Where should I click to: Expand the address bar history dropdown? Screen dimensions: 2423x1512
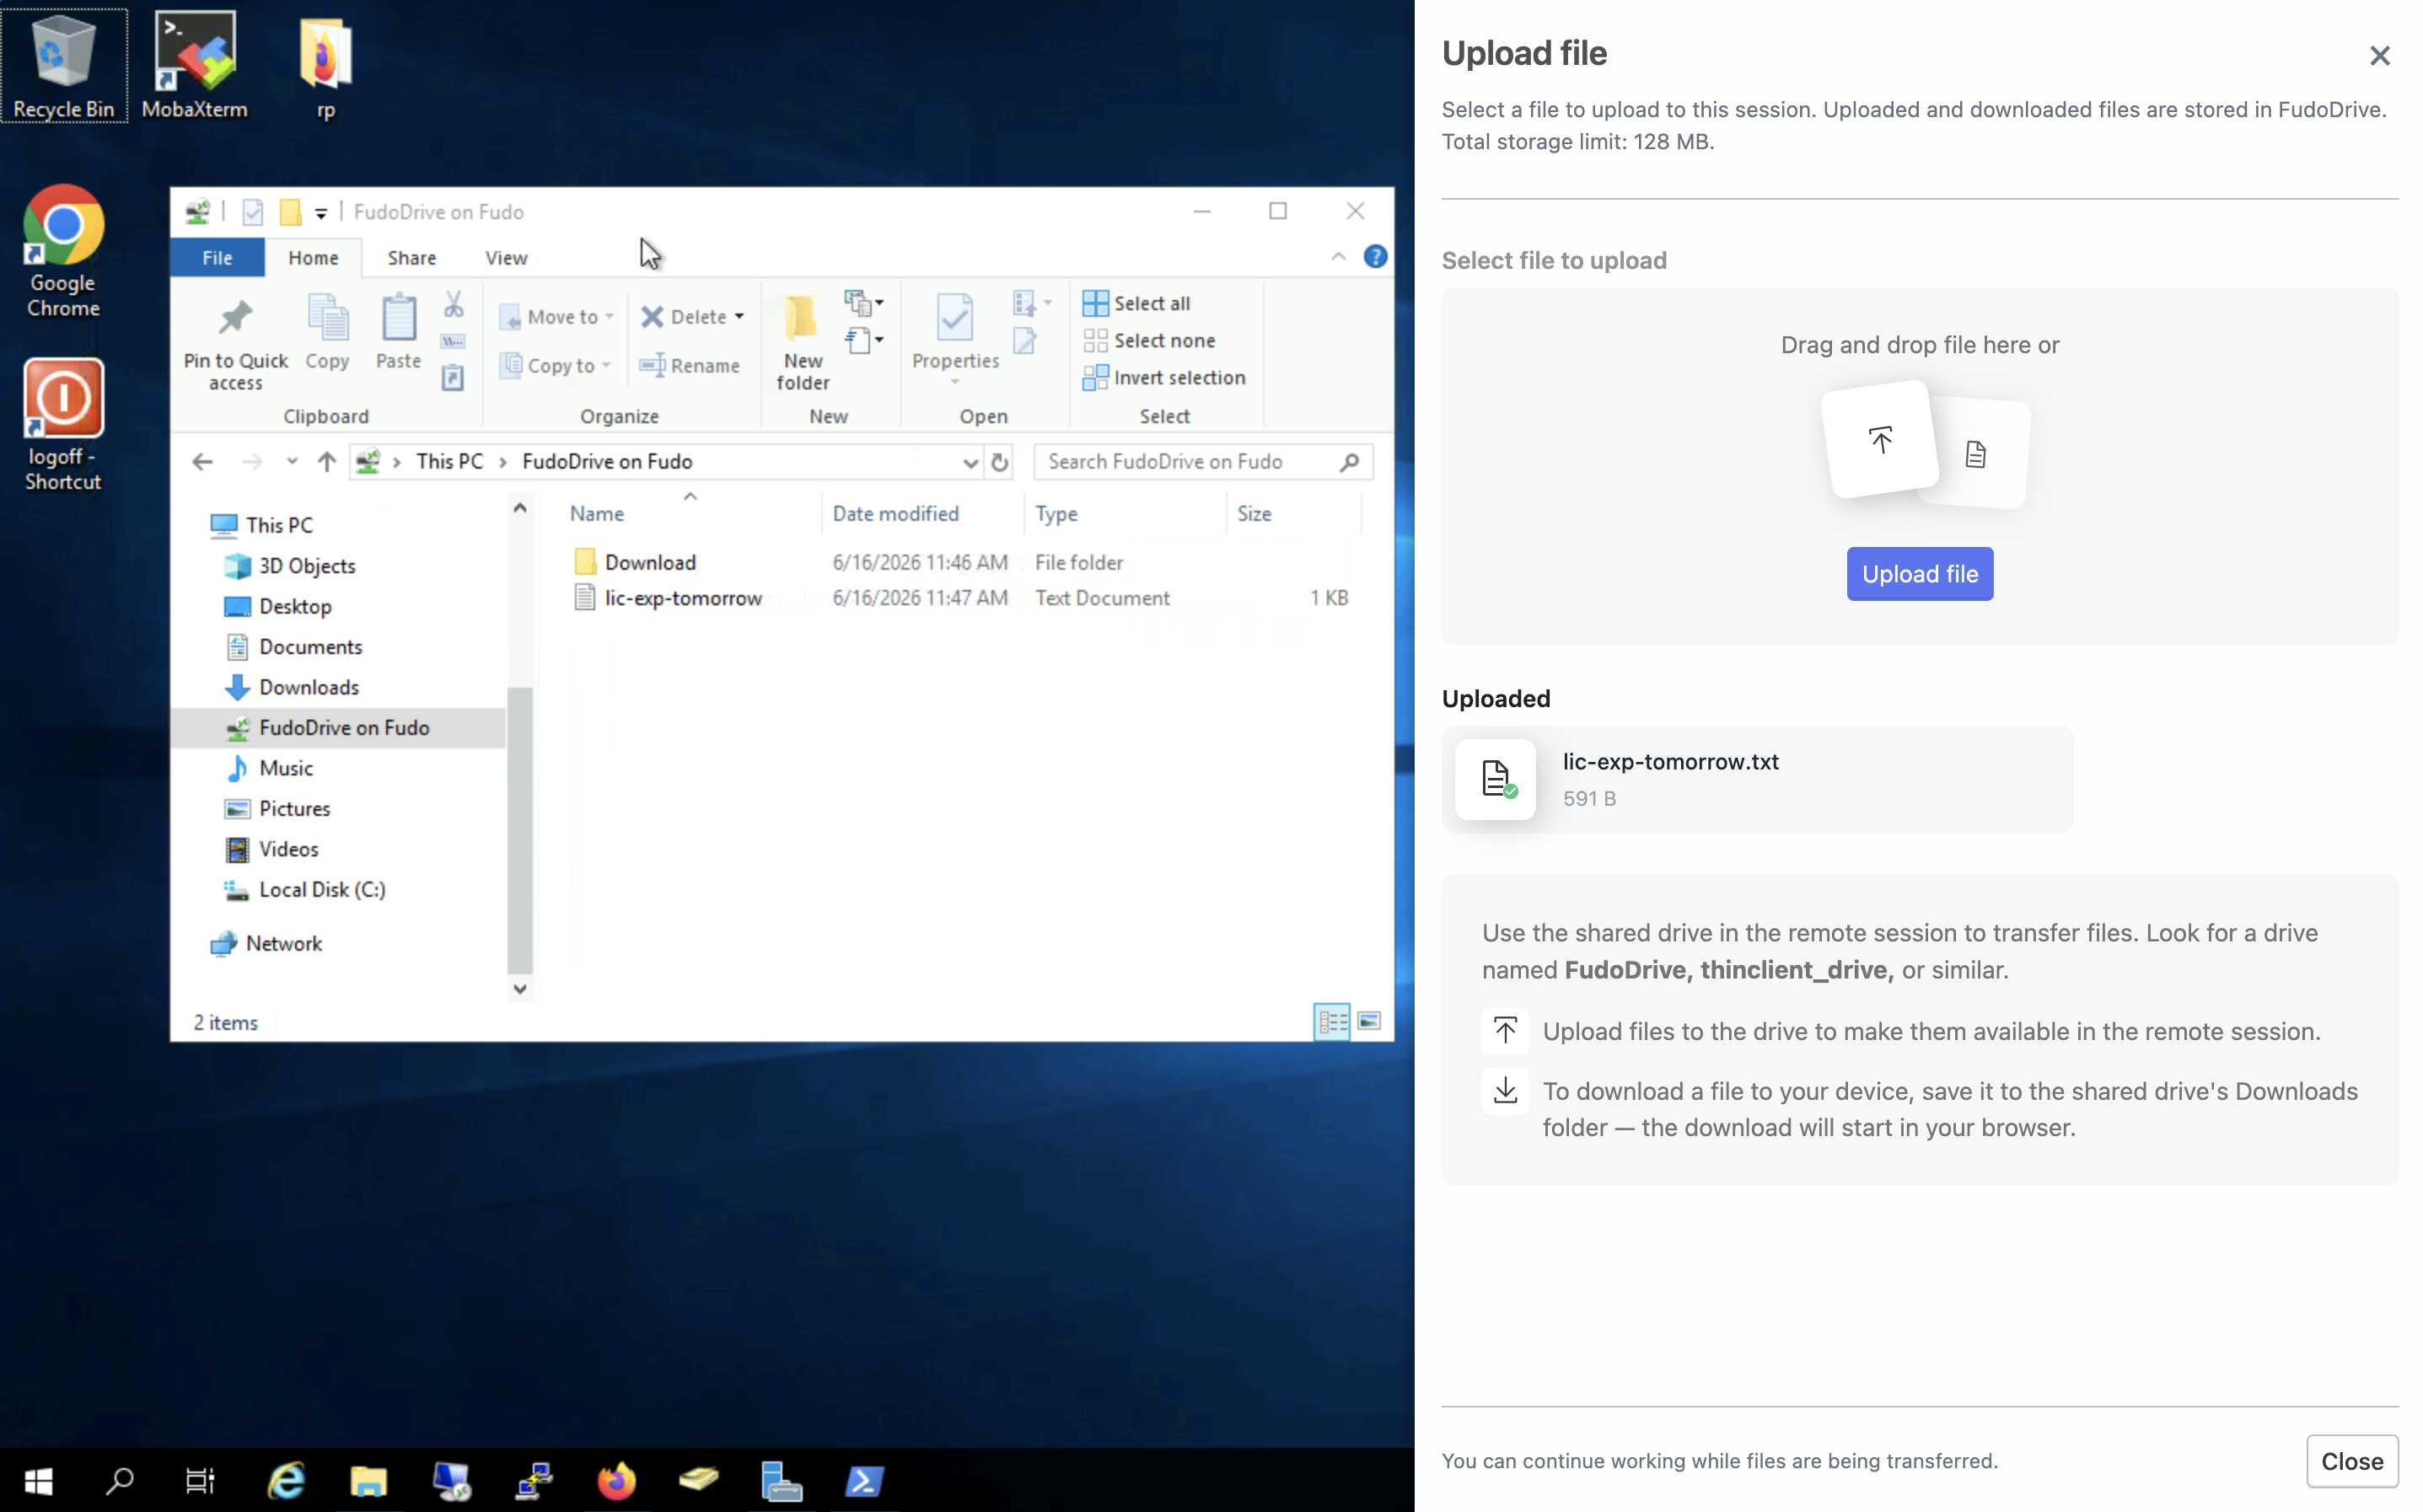point(969,462)
